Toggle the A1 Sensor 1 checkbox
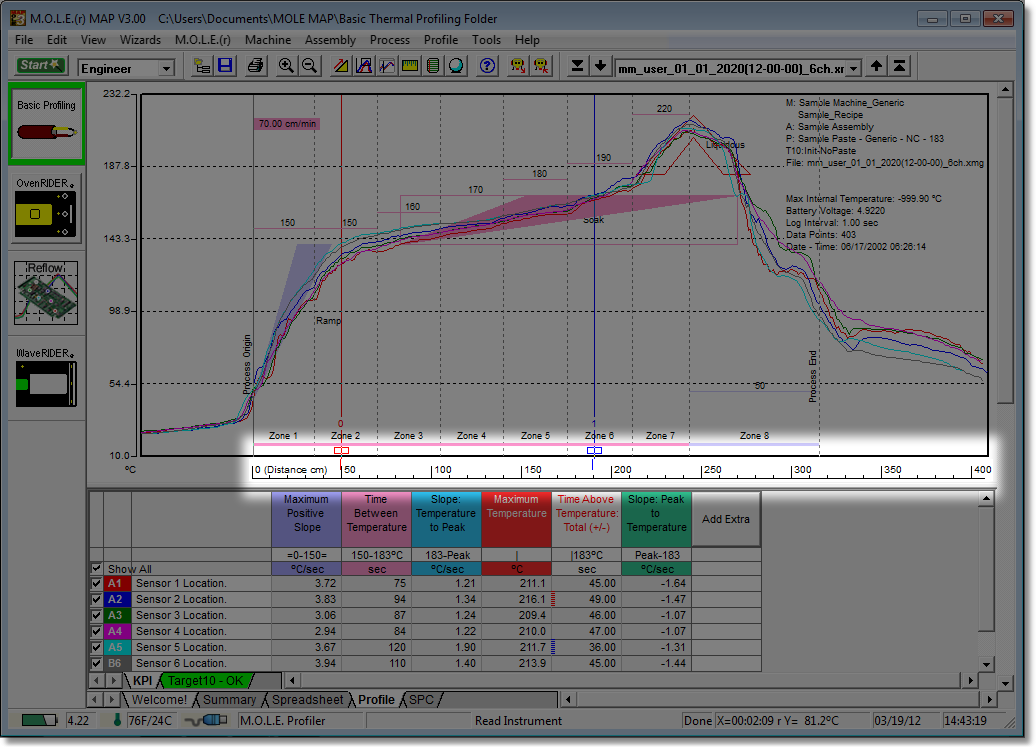The image size is (1036, 749). coord(96,583)
